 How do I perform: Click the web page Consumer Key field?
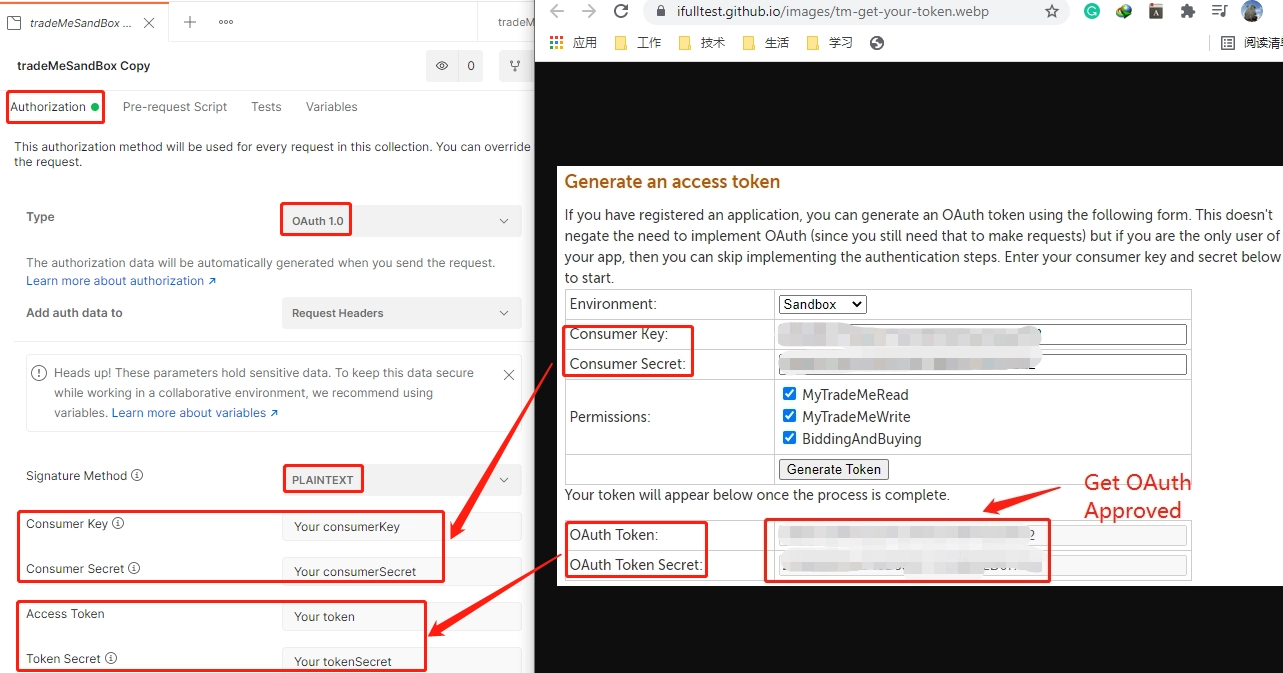983,334
